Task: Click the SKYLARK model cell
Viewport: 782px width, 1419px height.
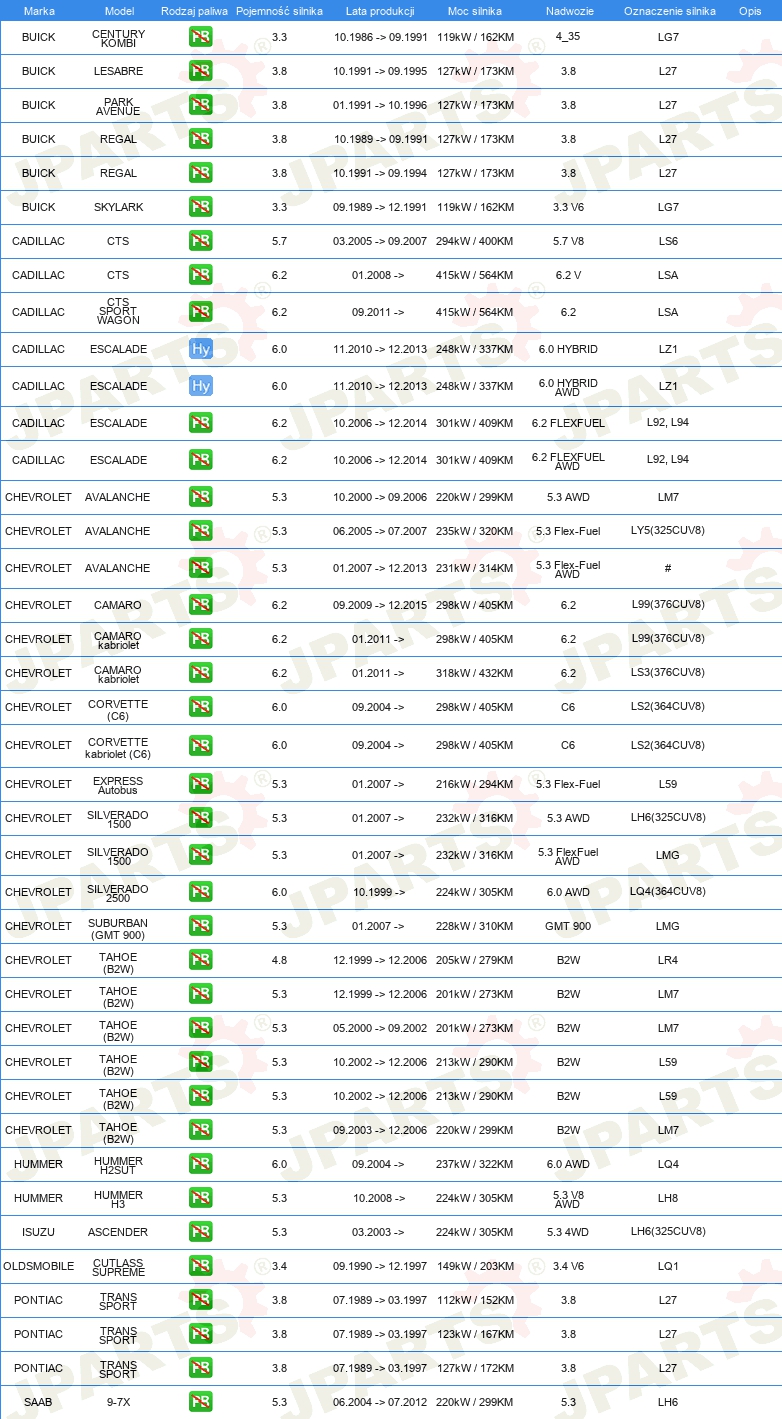Action: coord(119,207)
